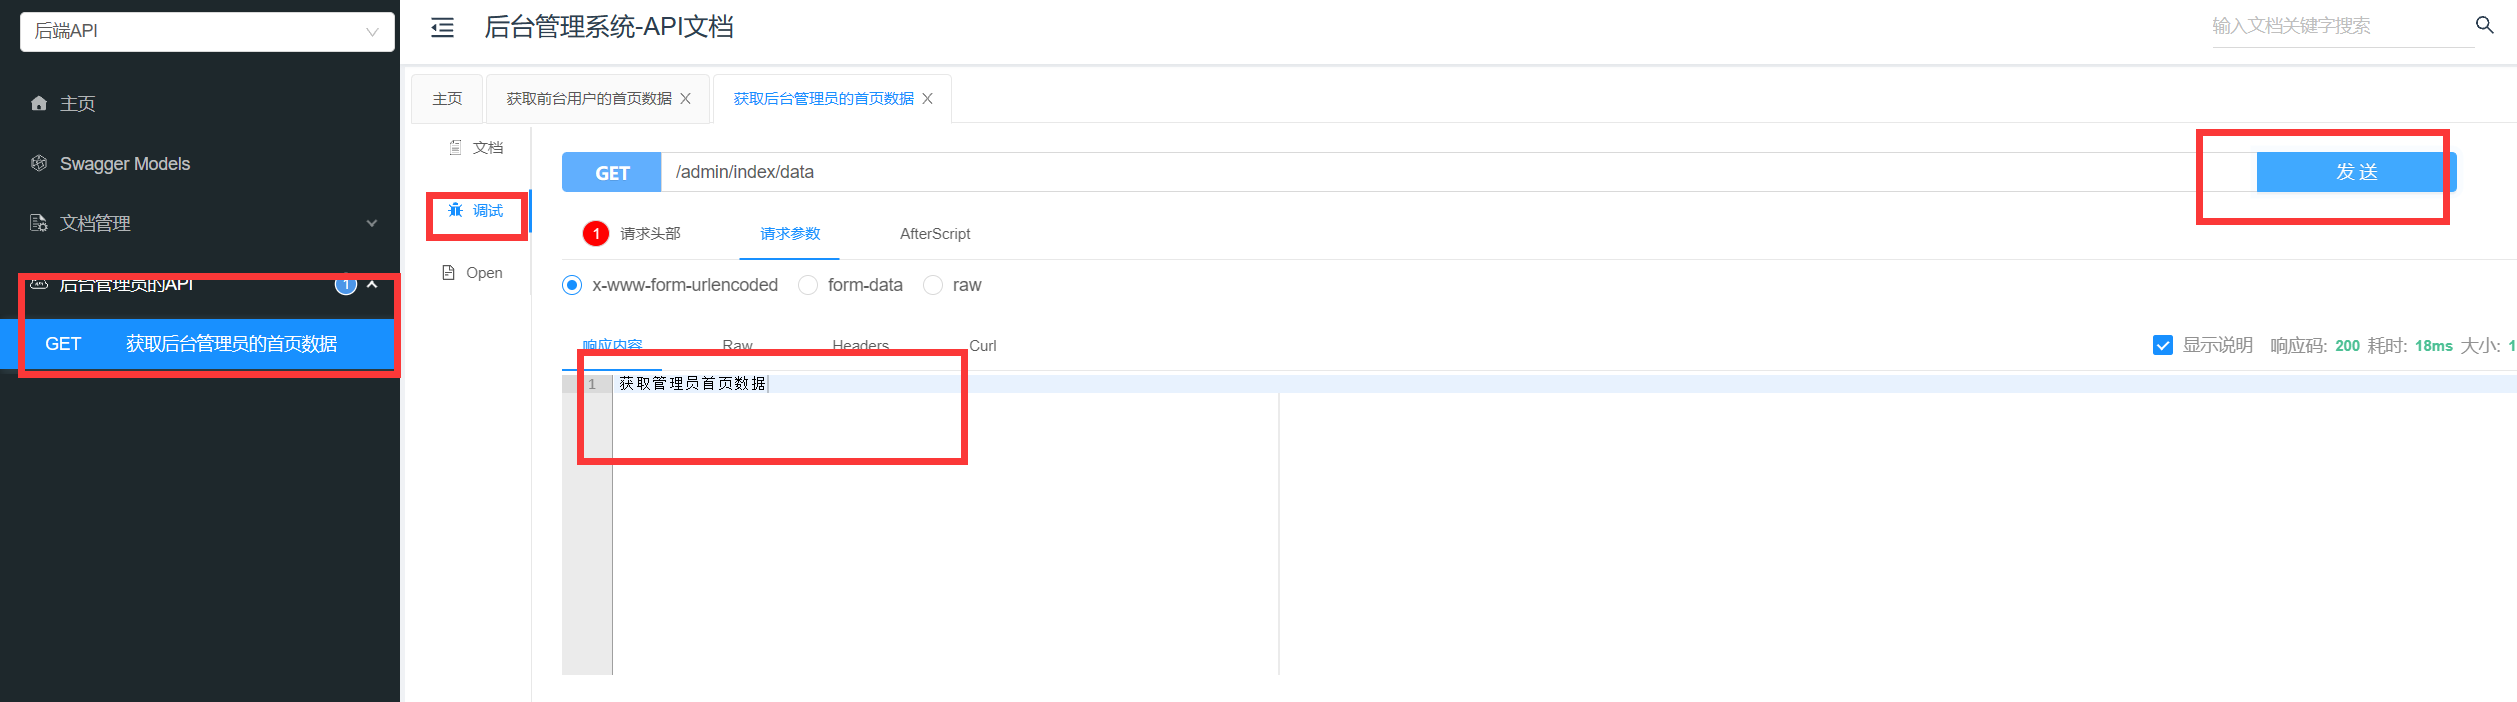Open the 文档 document panel

476,148
